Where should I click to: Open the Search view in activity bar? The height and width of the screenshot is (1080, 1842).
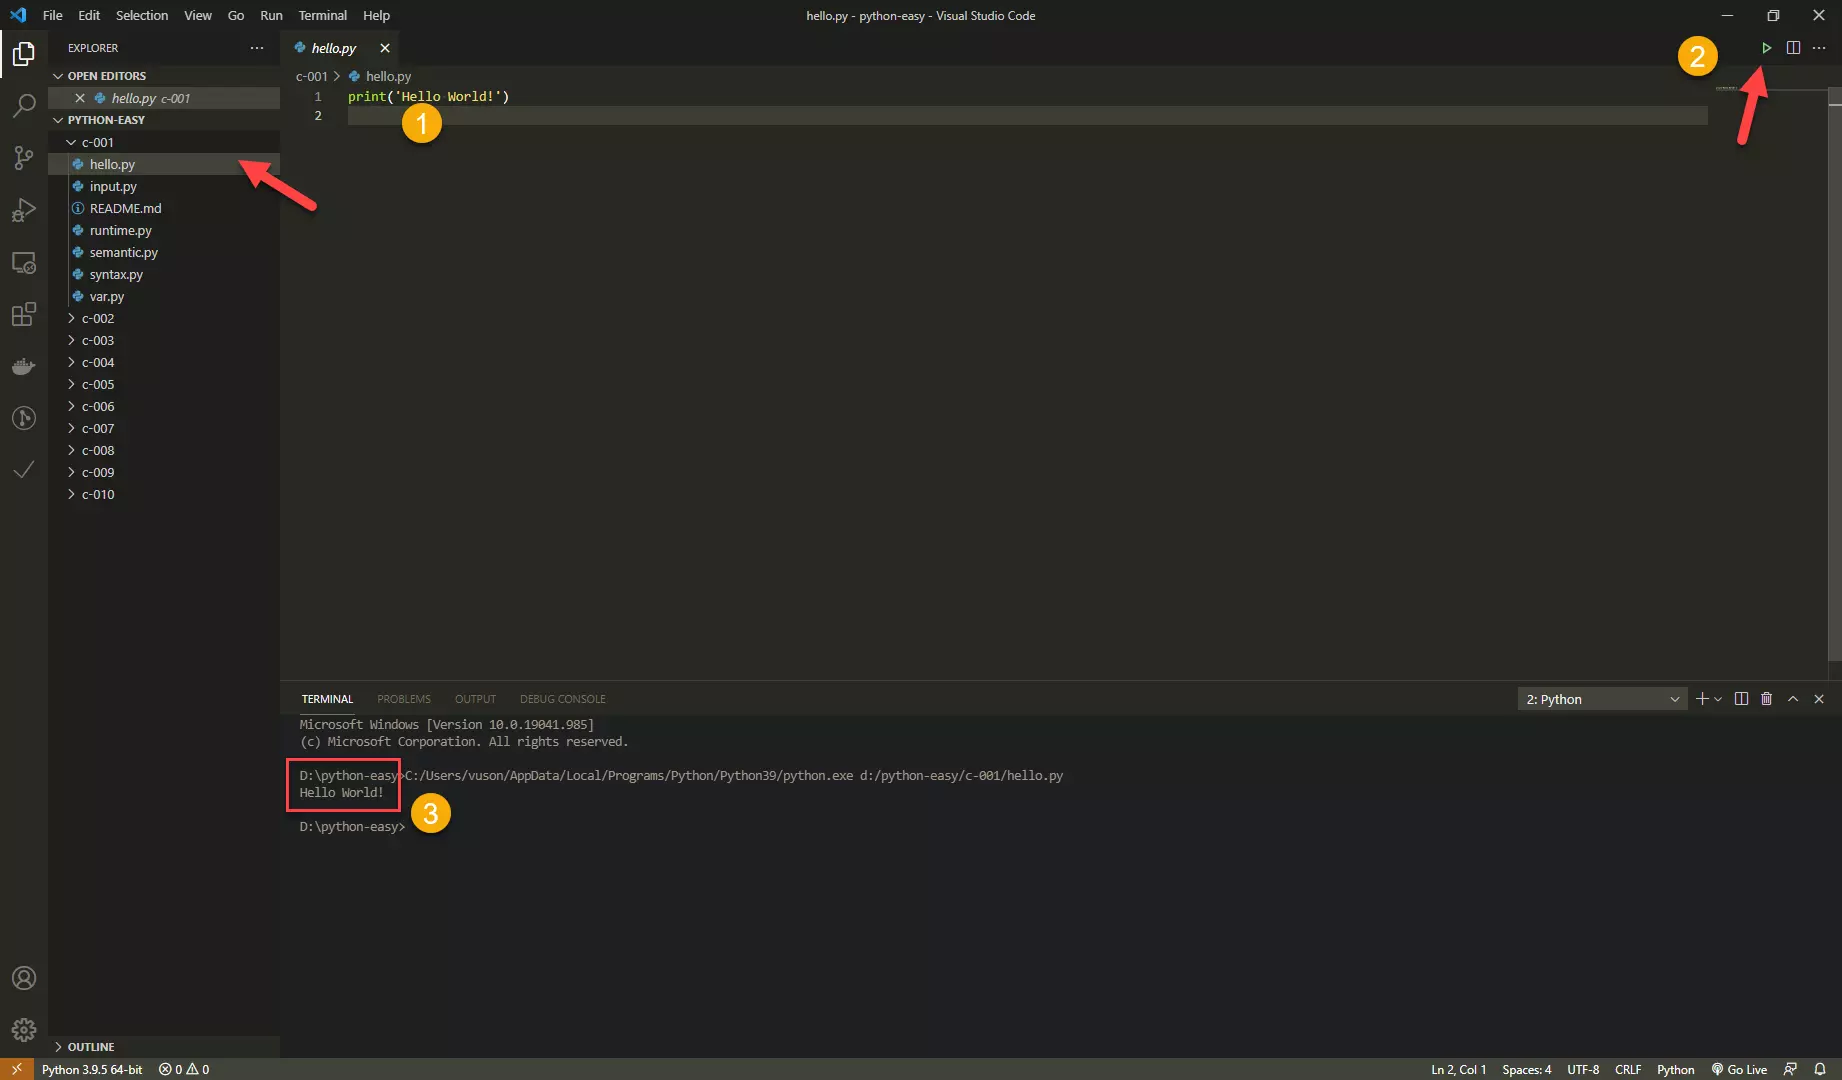pos(24,105)
